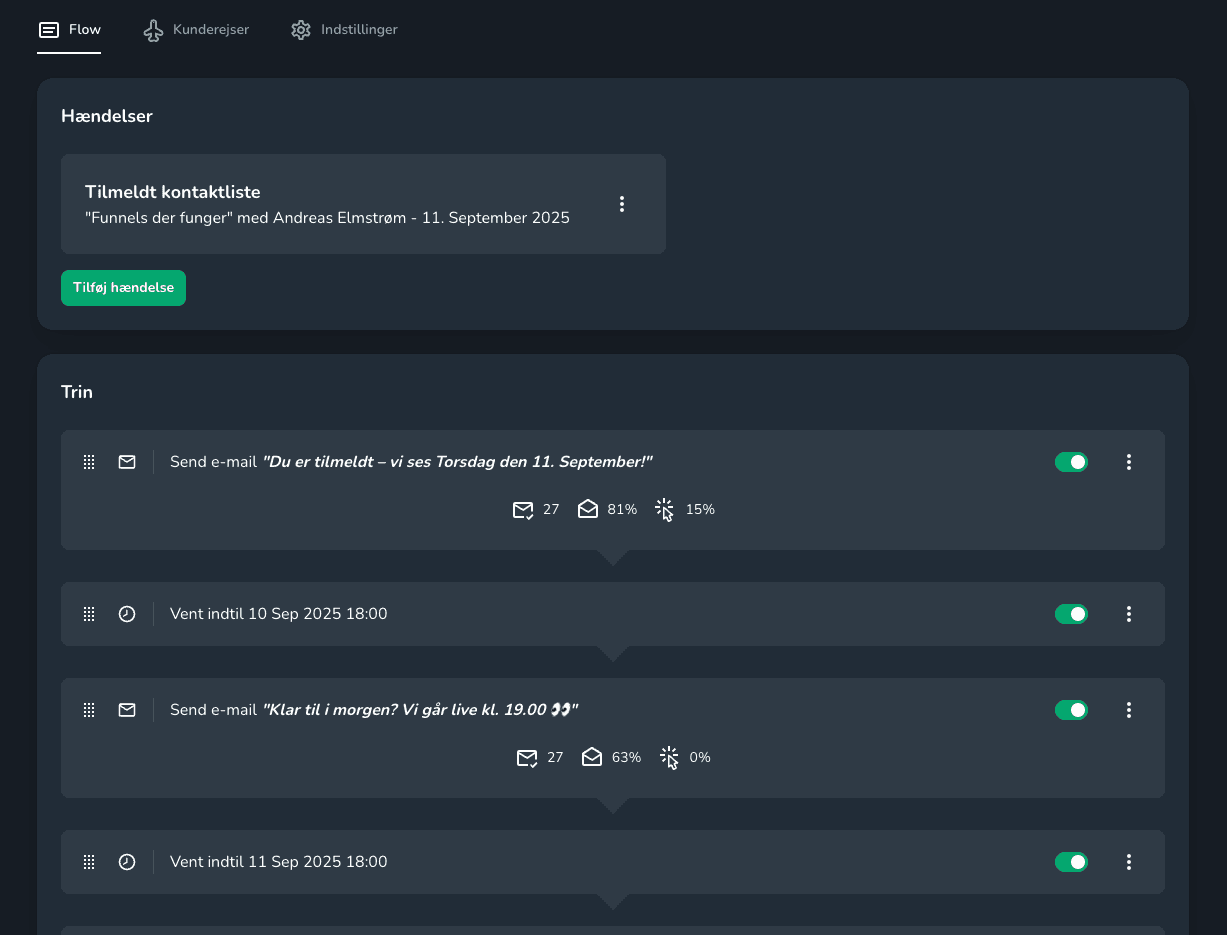Viewport: 1227px width, 935px height.
Task: Click the 'Vent indtil 11 Sep 2025 18:00' row
Action: pyautogui.click(x=278, y=861)
